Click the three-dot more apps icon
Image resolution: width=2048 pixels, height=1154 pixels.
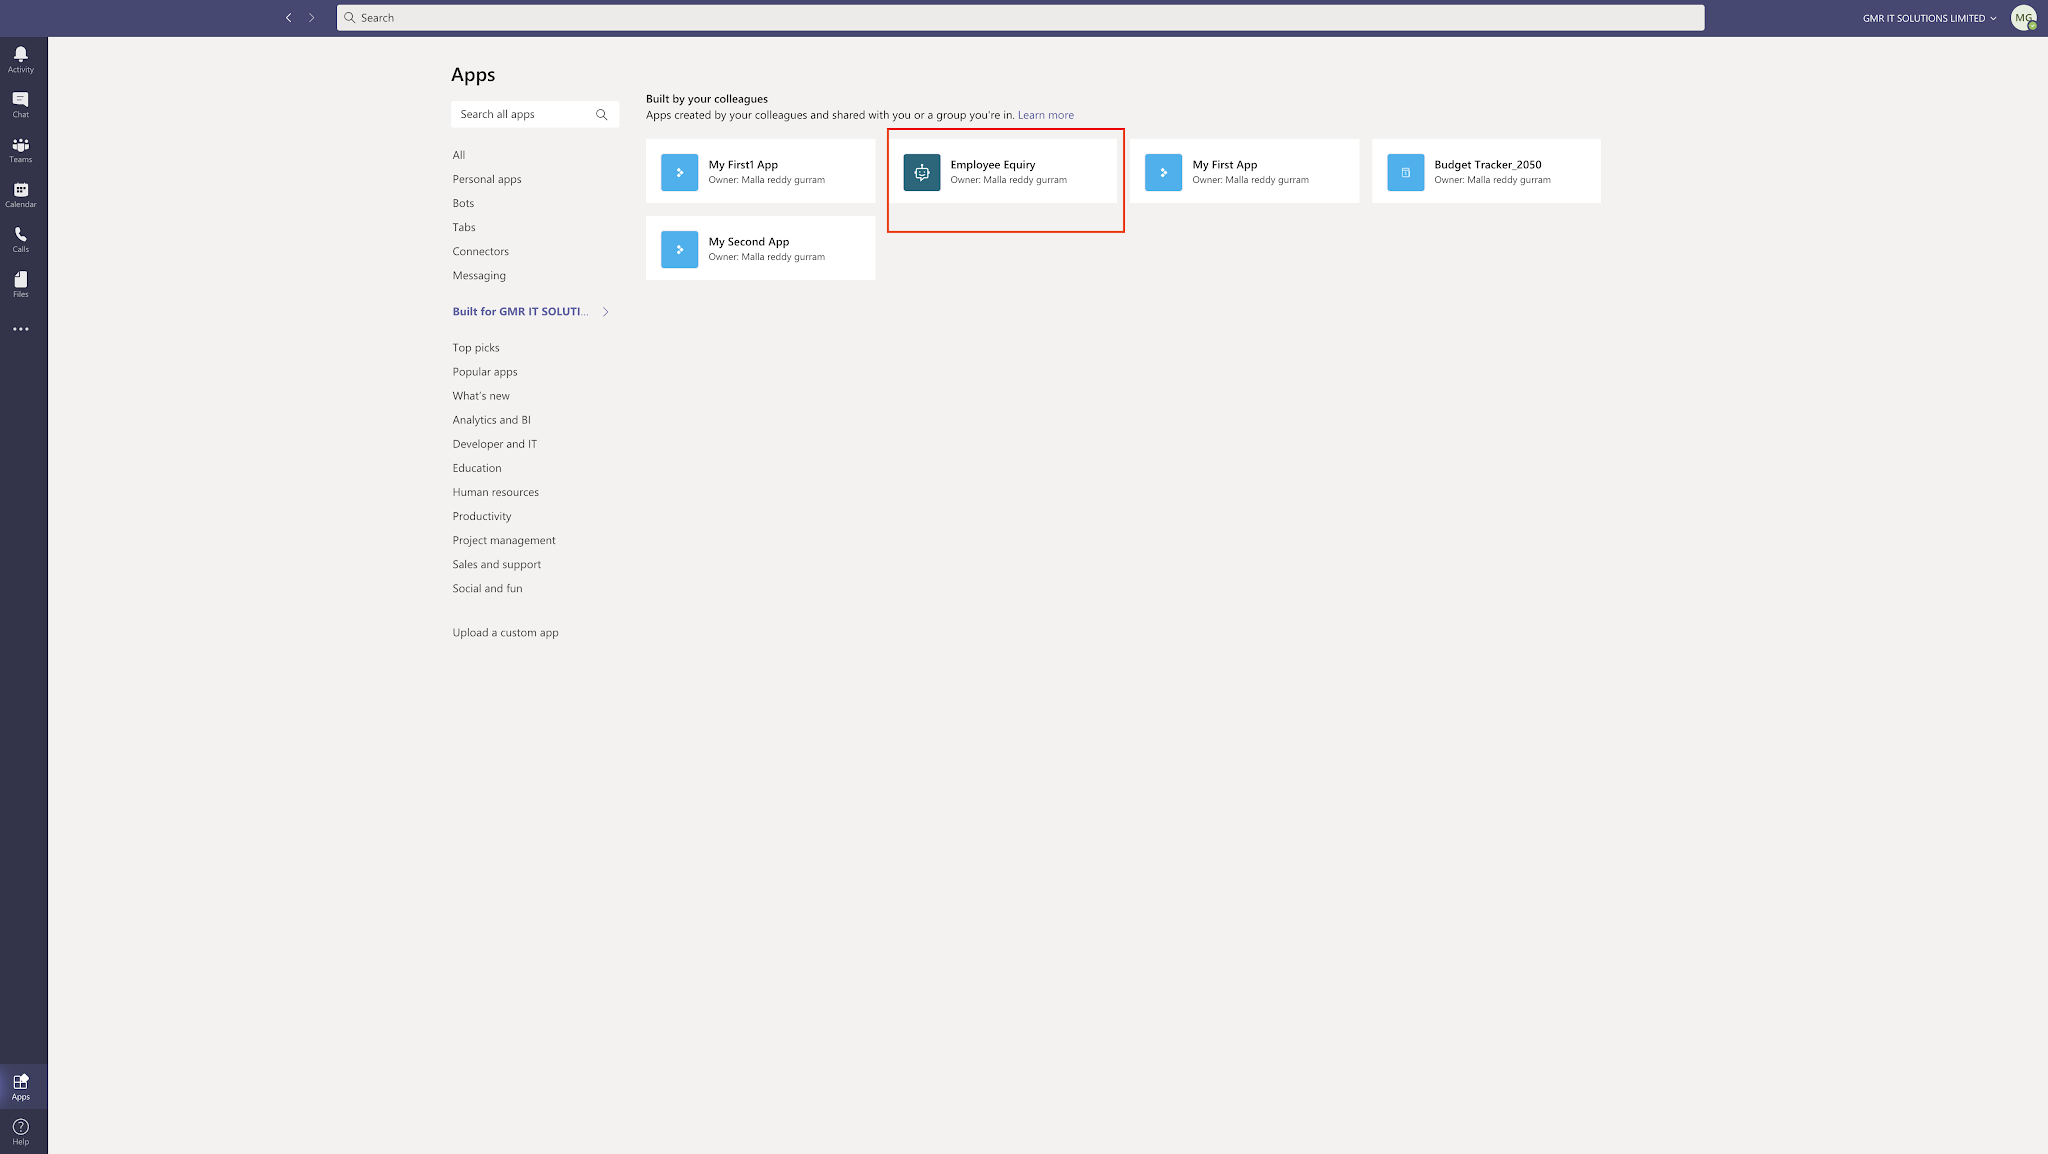(x=21, y=329)
